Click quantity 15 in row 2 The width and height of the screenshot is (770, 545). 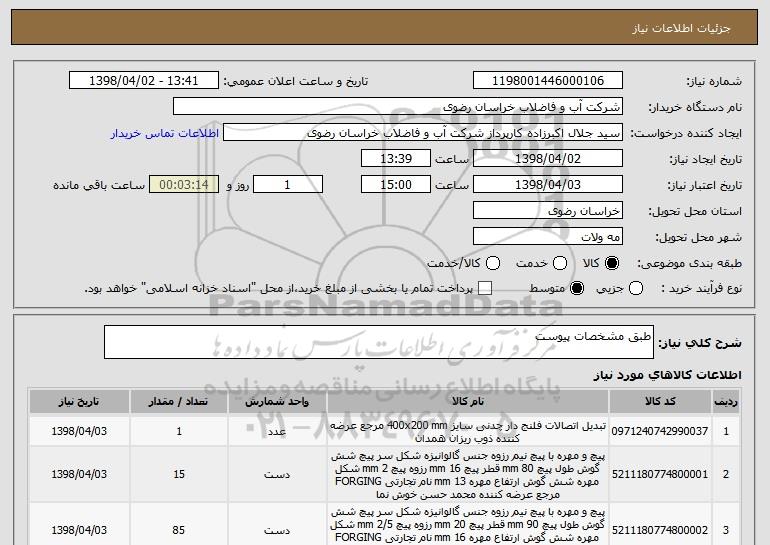tap(179, 474)
